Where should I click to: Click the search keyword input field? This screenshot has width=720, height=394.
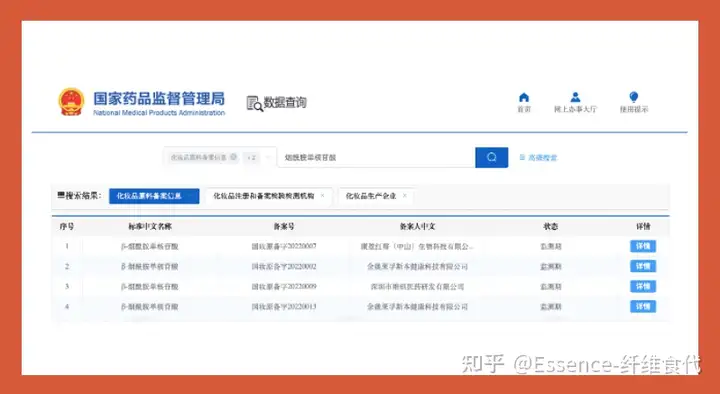pyautogui.click(x=377, y=158)
